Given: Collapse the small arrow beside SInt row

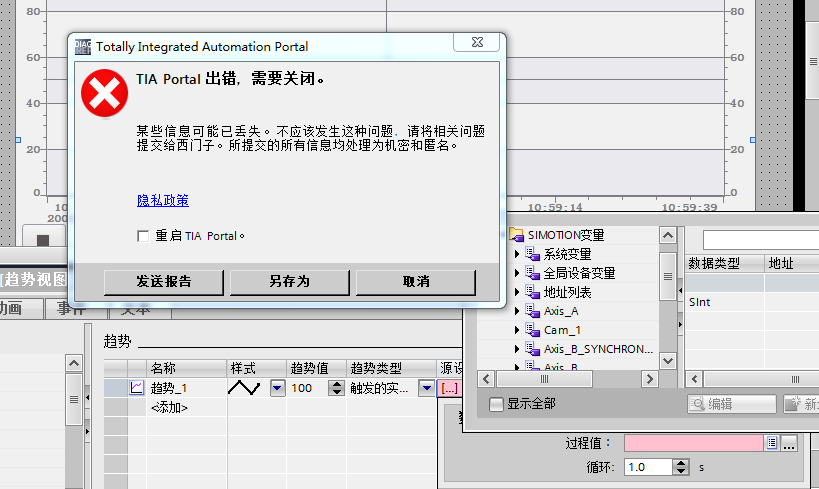Looking at the screenshot, I should [680, 290].
